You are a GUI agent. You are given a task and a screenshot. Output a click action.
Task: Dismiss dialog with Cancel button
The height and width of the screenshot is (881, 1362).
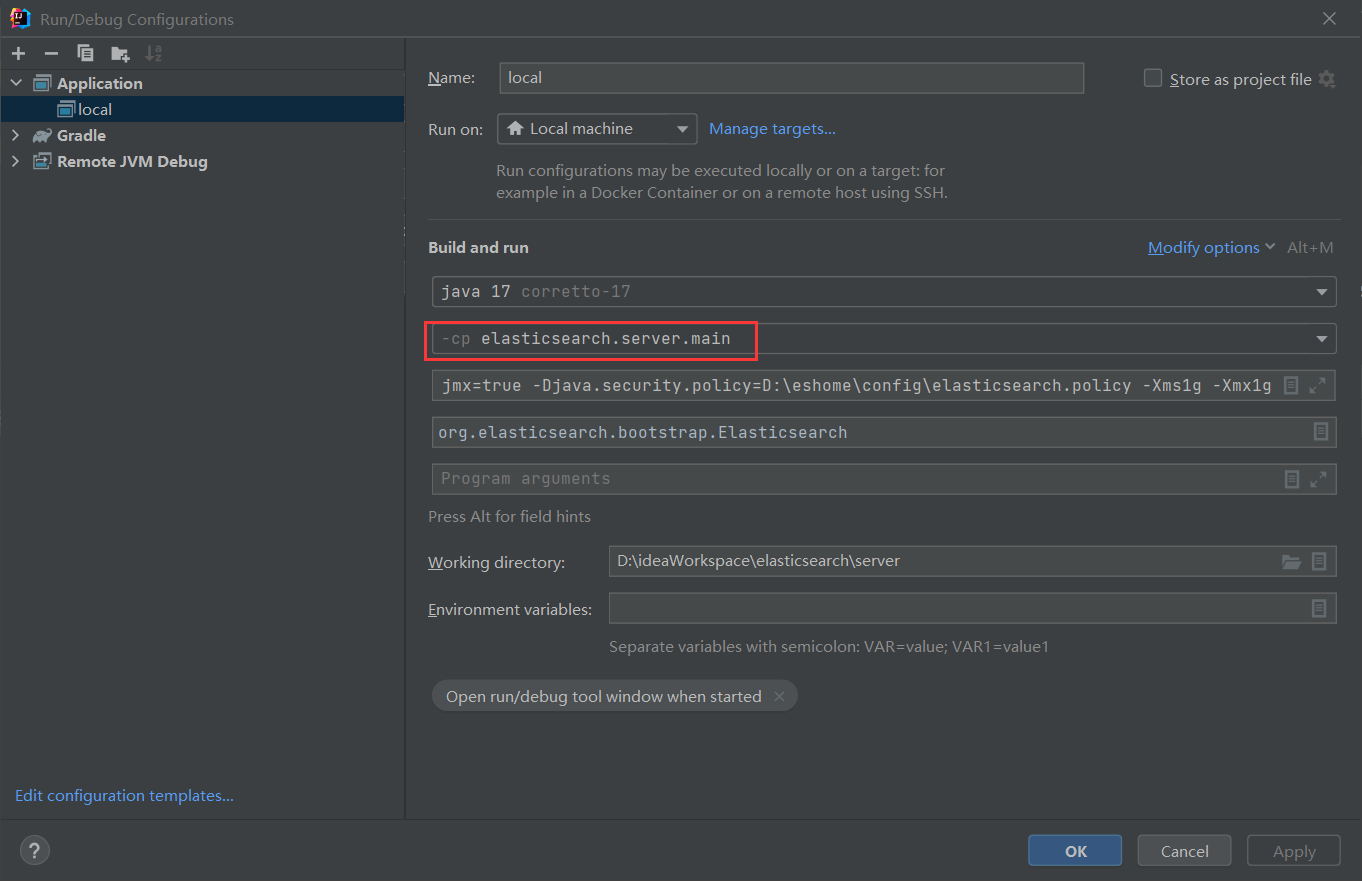pyautogui.click(x=1185, y=851)
